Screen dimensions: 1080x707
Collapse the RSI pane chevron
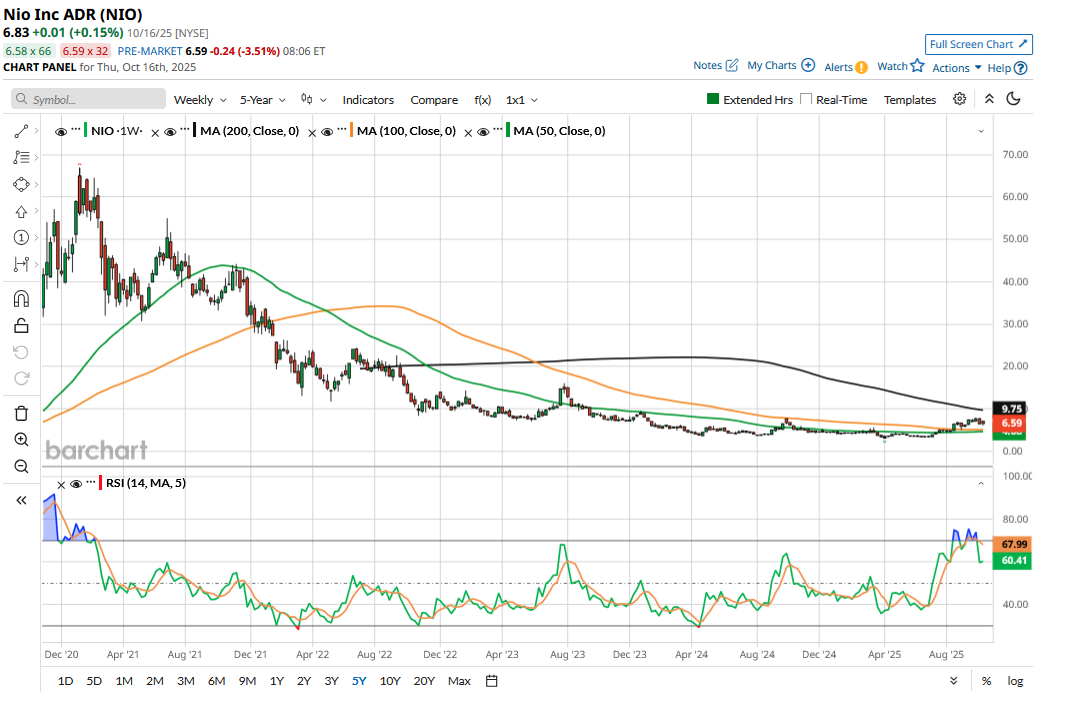[981, 483]
